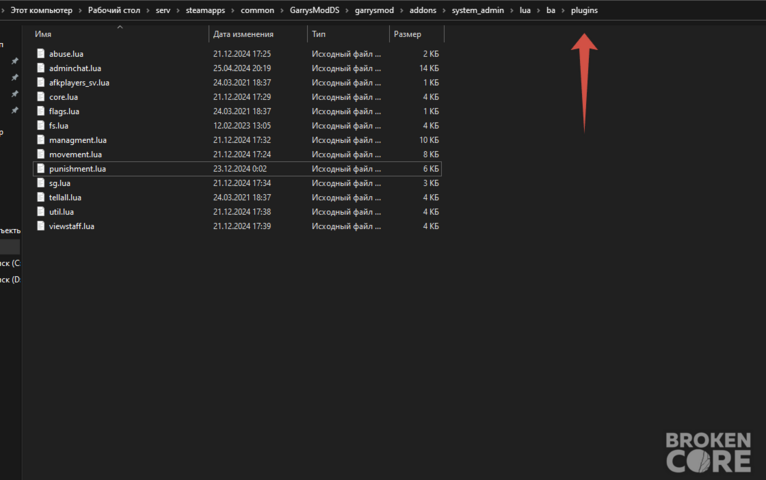Click the 12.02.2023 13:05 date cell
The width and height of the screenshot is (766, 480).
tap(242, 125)
